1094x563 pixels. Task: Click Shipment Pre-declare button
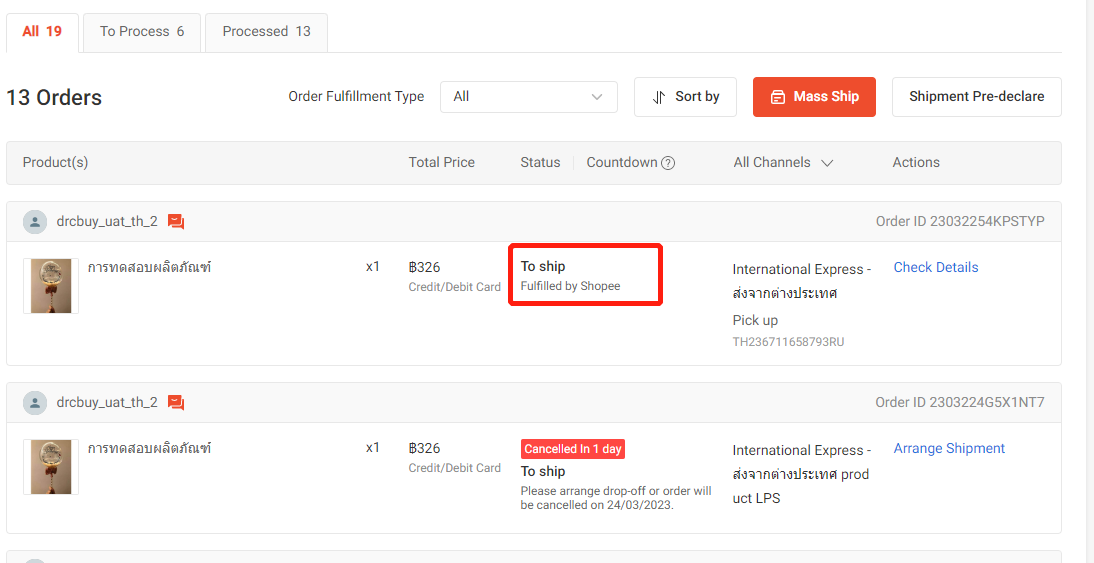pyautogui.click(x=976, y=97)
